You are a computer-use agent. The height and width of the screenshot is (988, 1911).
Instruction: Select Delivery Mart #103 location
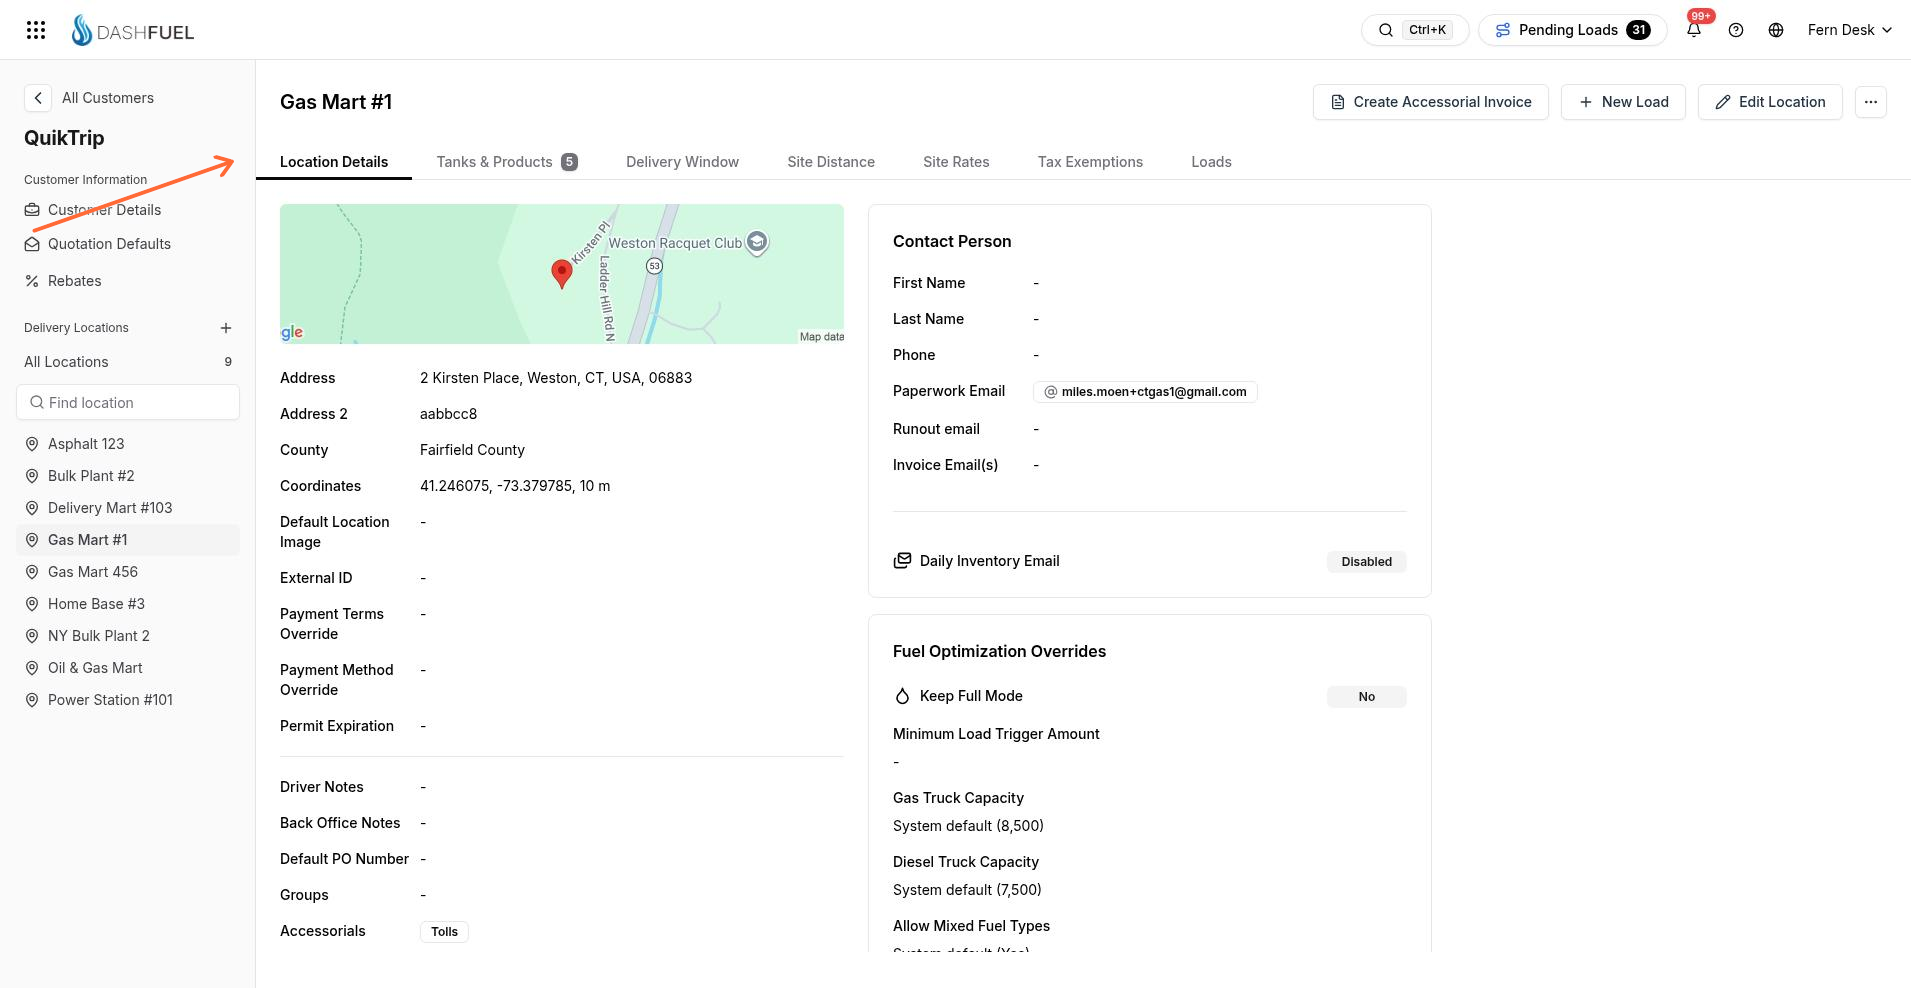[128, 508]
